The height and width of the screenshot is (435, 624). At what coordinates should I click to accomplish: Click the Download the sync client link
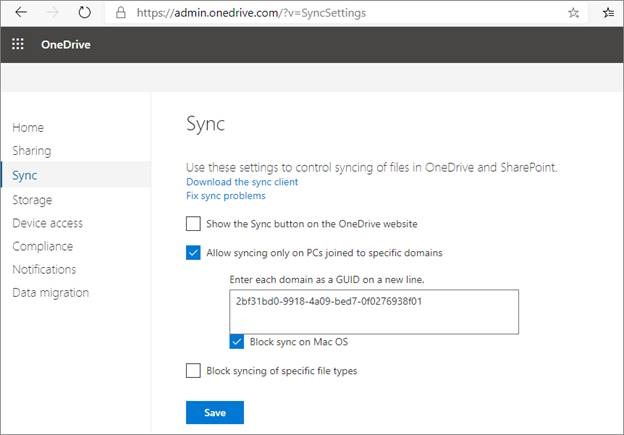[x=242, y=182]
